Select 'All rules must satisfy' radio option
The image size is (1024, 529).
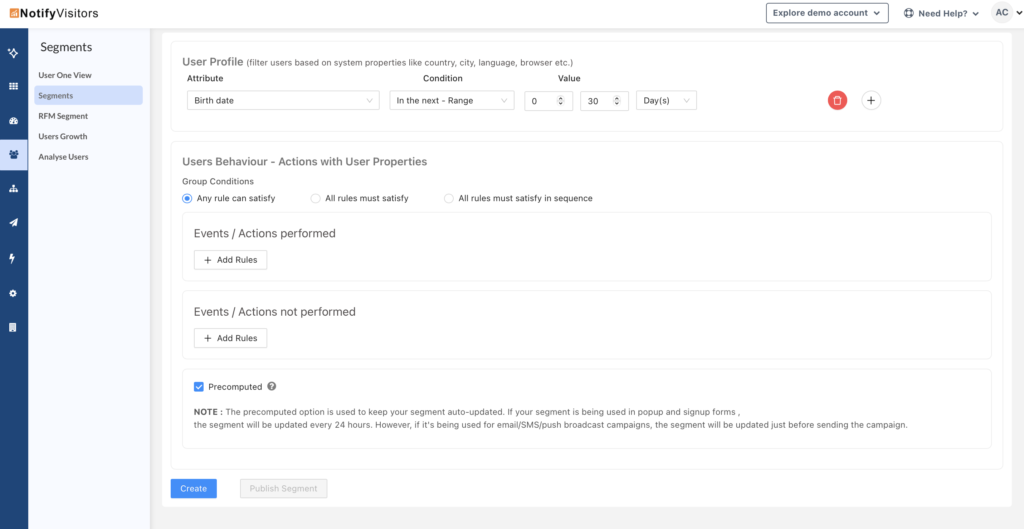(x=316, y=198)
